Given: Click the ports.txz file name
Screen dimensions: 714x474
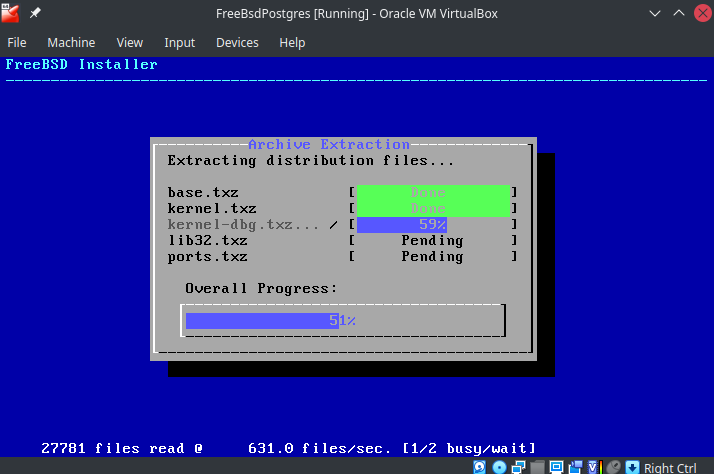Looking at the screenshot, I should (x=208, y=256).
